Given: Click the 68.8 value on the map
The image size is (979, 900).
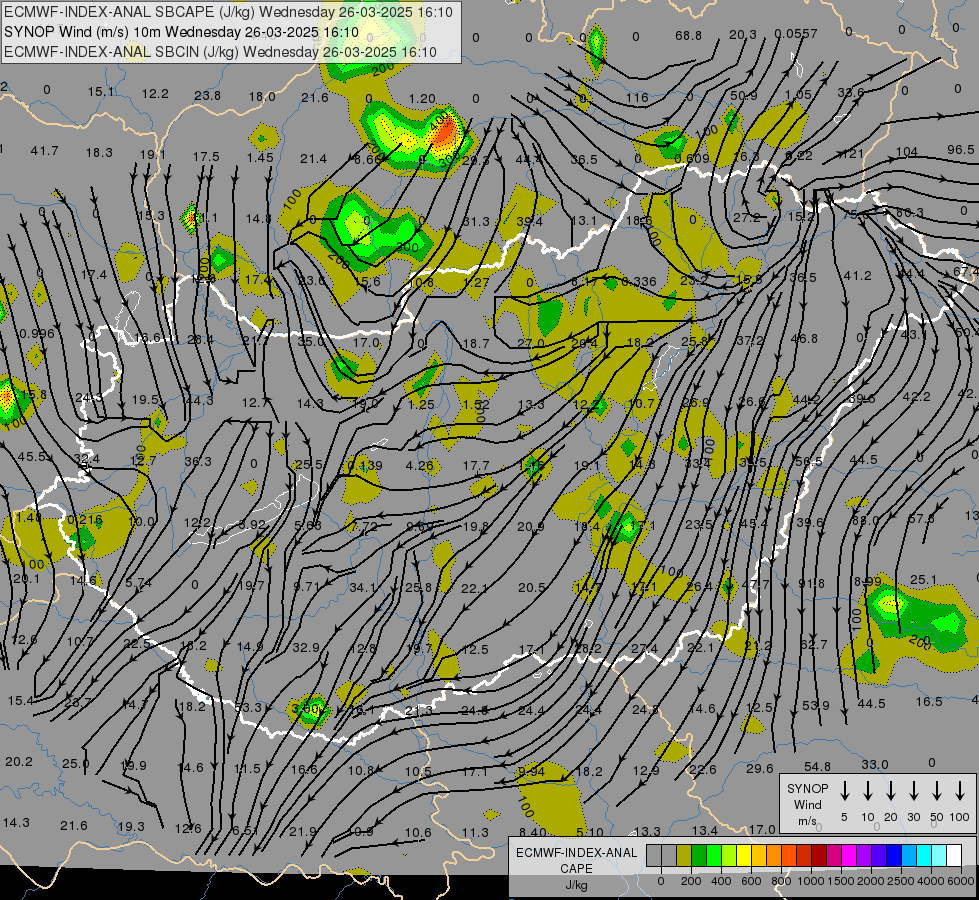Looking at the screenshot, I should pos(688,36).
